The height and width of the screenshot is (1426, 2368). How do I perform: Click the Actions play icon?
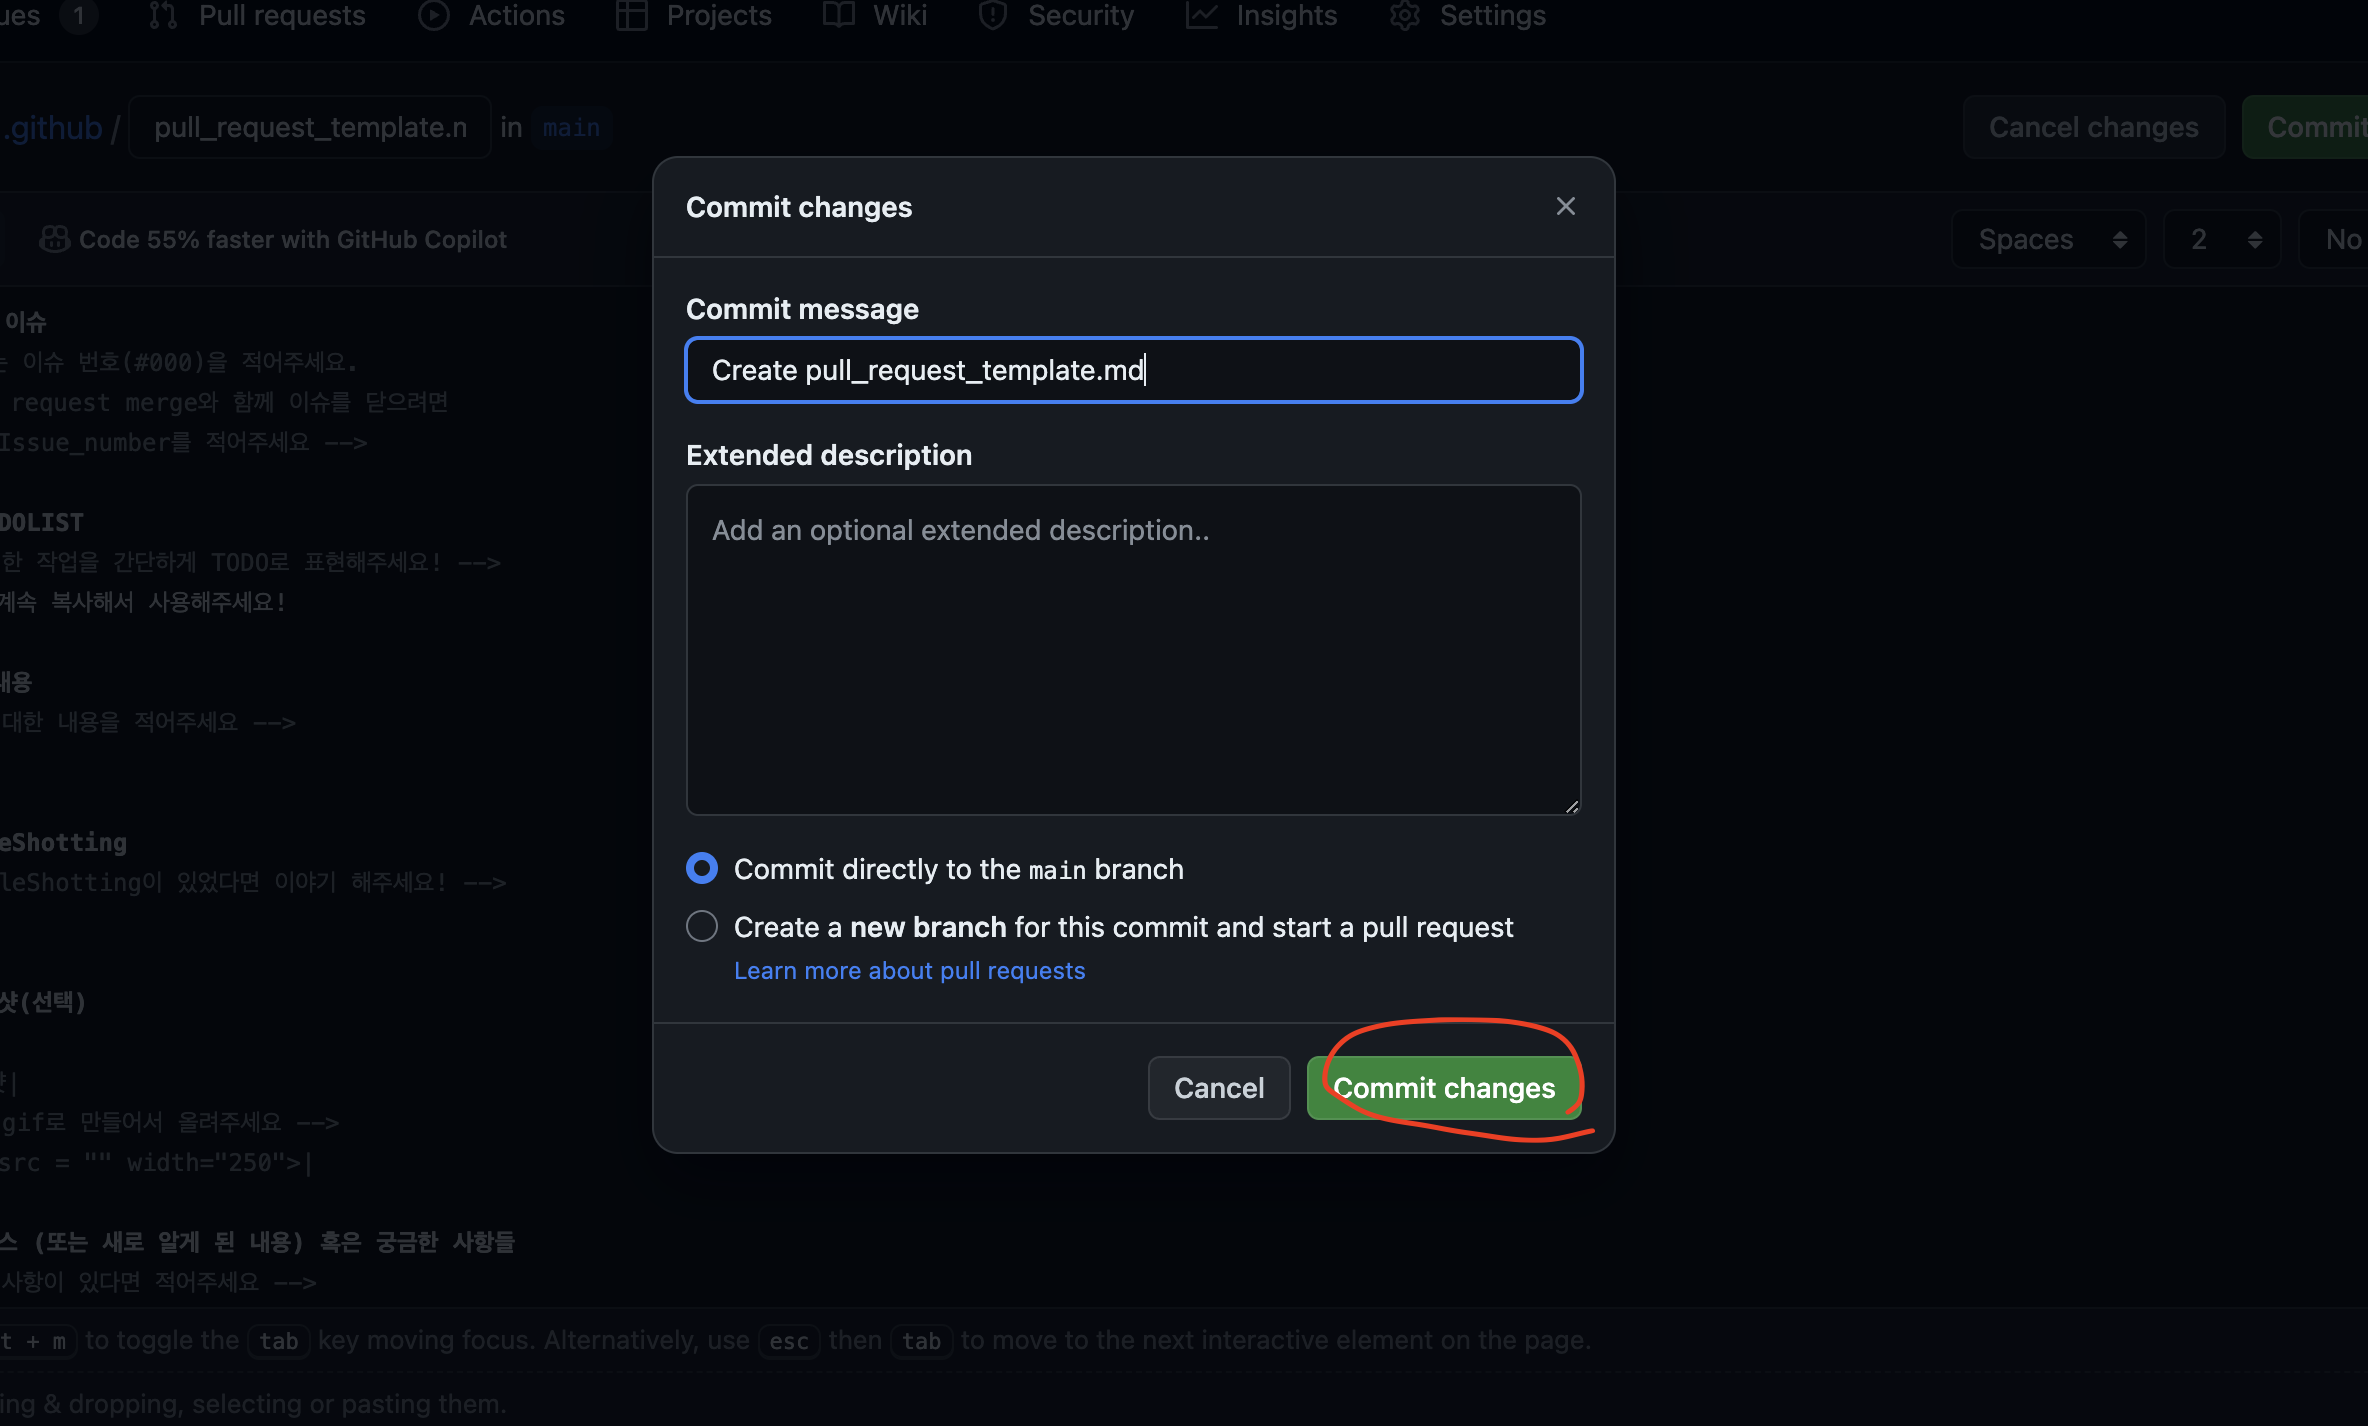[433, 15]
